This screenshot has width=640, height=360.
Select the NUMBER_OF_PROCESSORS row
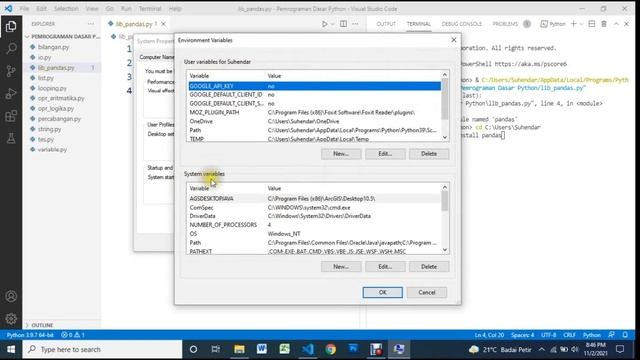(314, 225)
